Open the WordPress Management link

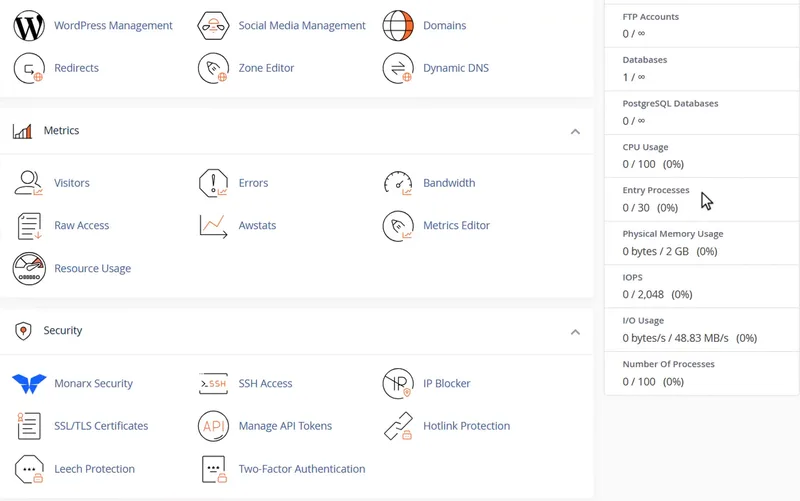coord(113,26)
